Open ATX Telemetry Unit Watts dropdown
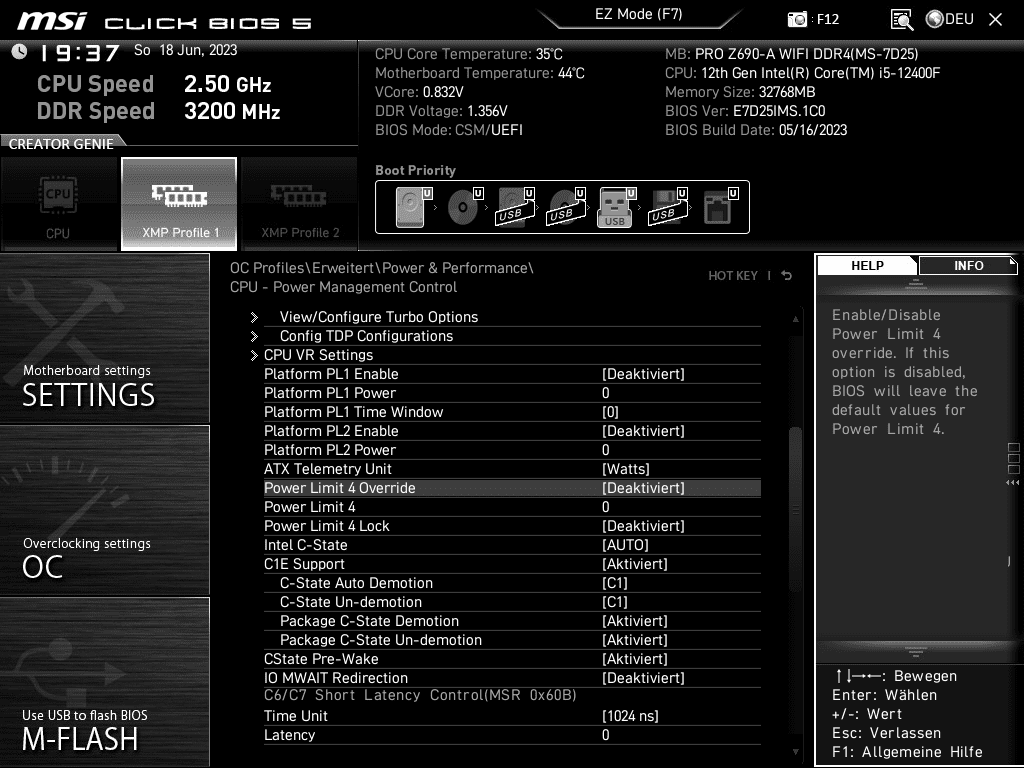The image size is (1024, 768). [626, 469]
